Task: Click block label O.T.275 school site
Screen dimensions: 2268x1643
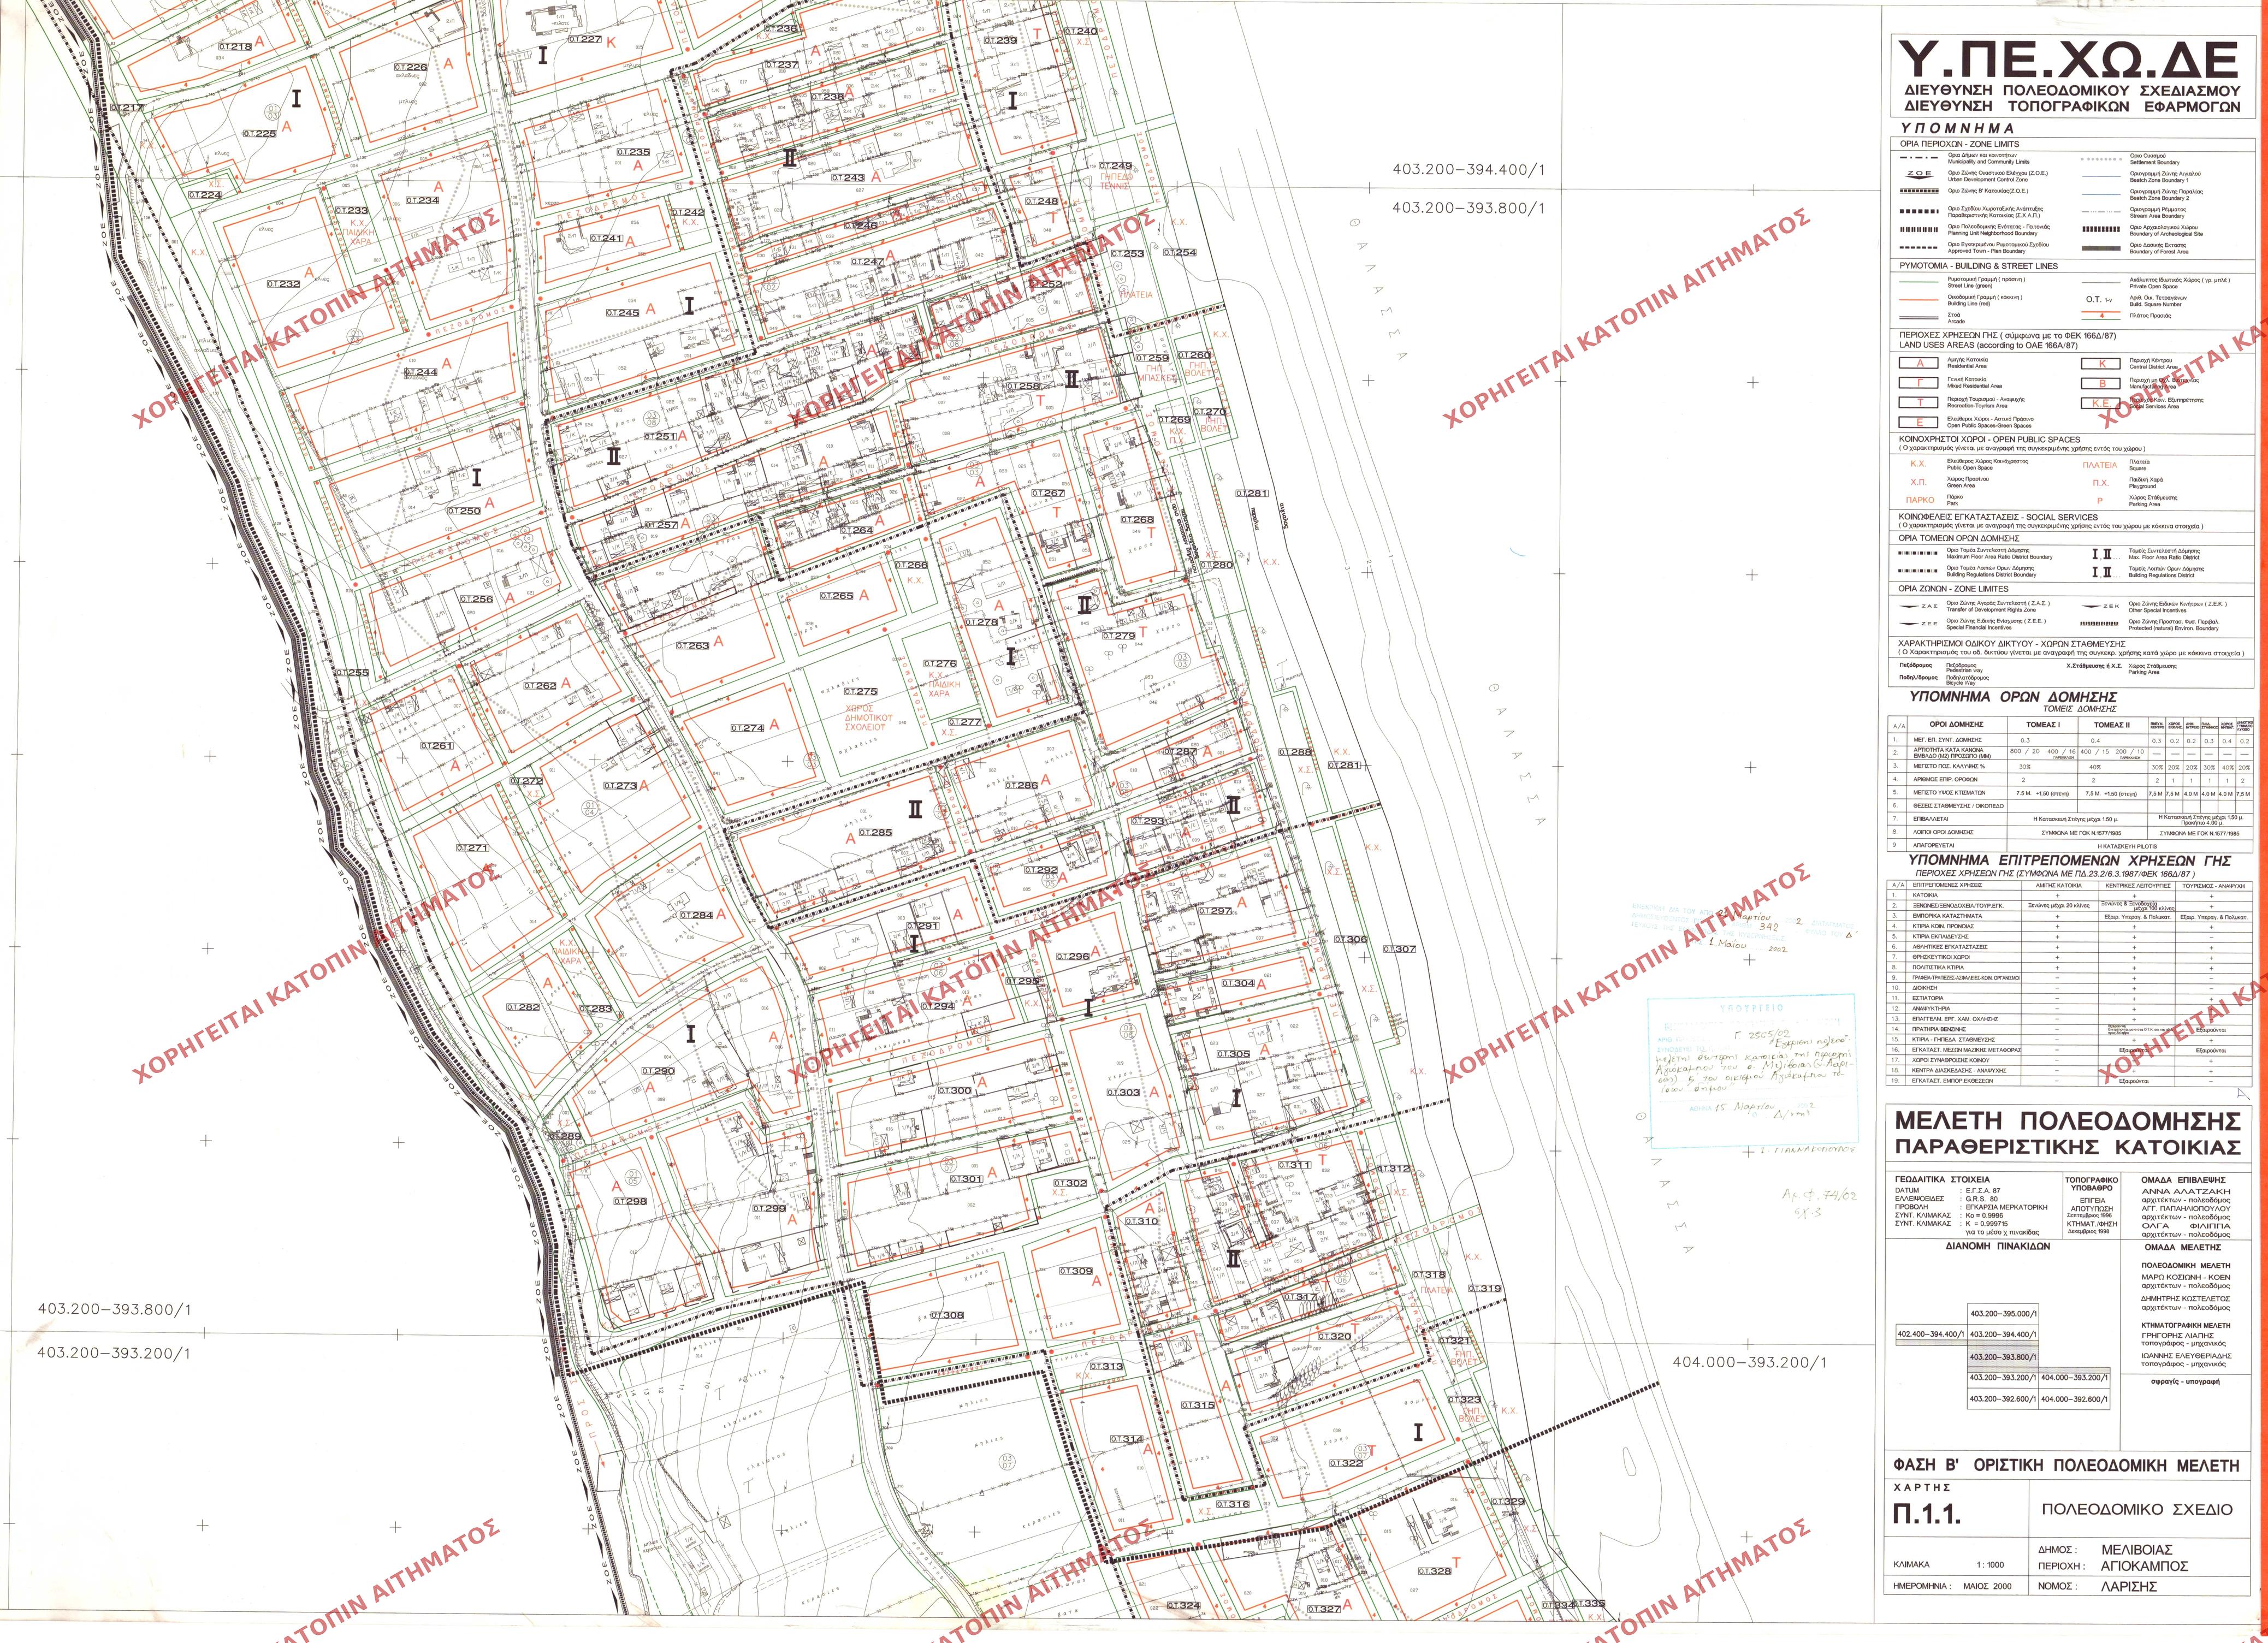Action: [x=861, y=691]
